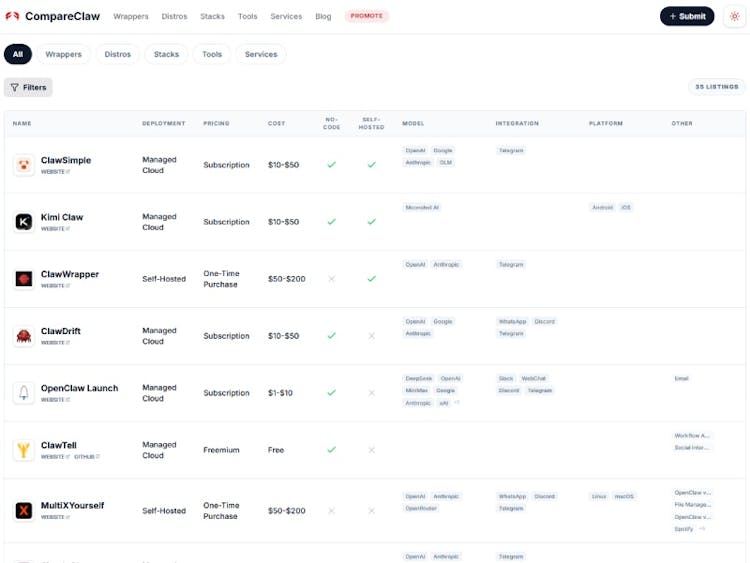Select the Distros filter pill

click(118, 54)
